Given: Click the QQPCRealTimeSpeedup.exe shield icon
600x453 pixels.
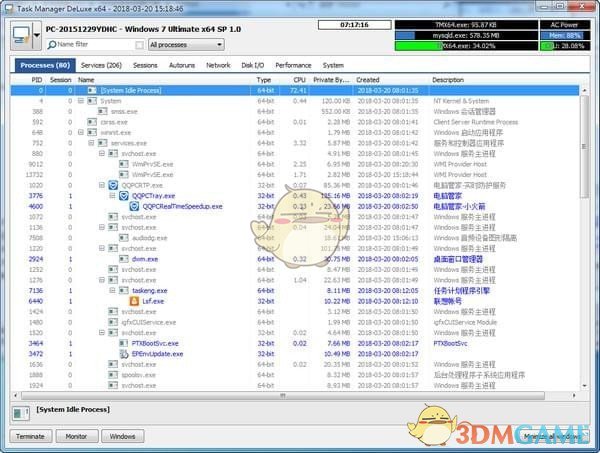Looking at the screenshot, I should tap(134, 207).
